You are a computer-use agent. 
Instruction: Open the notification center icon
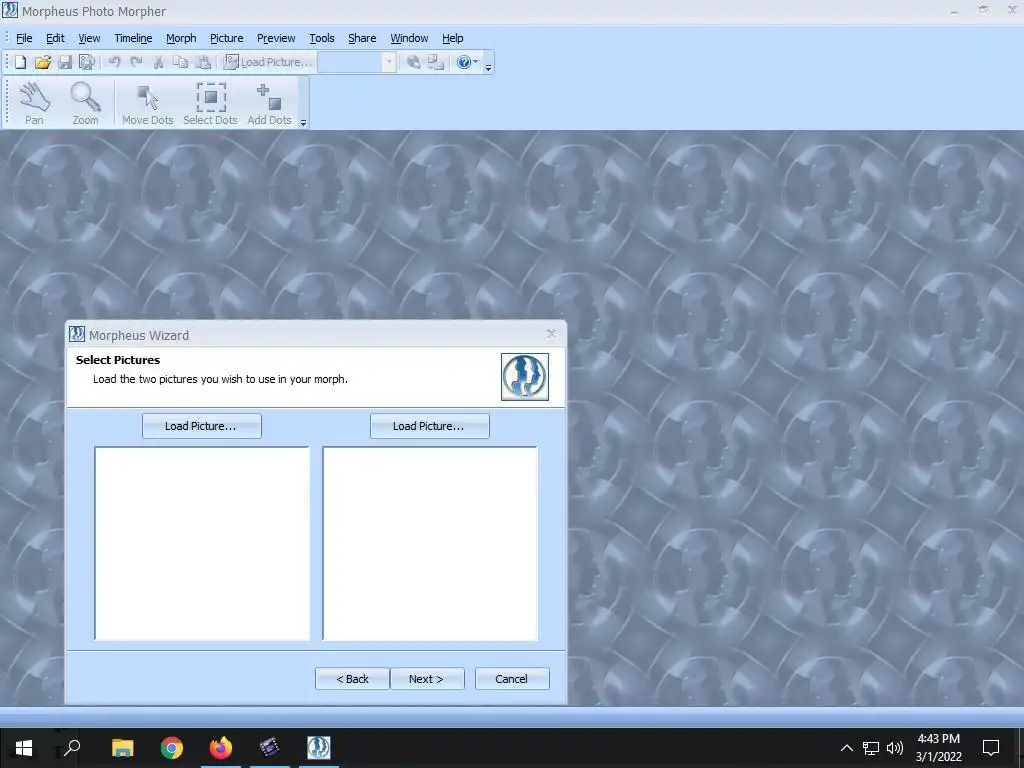991,748
